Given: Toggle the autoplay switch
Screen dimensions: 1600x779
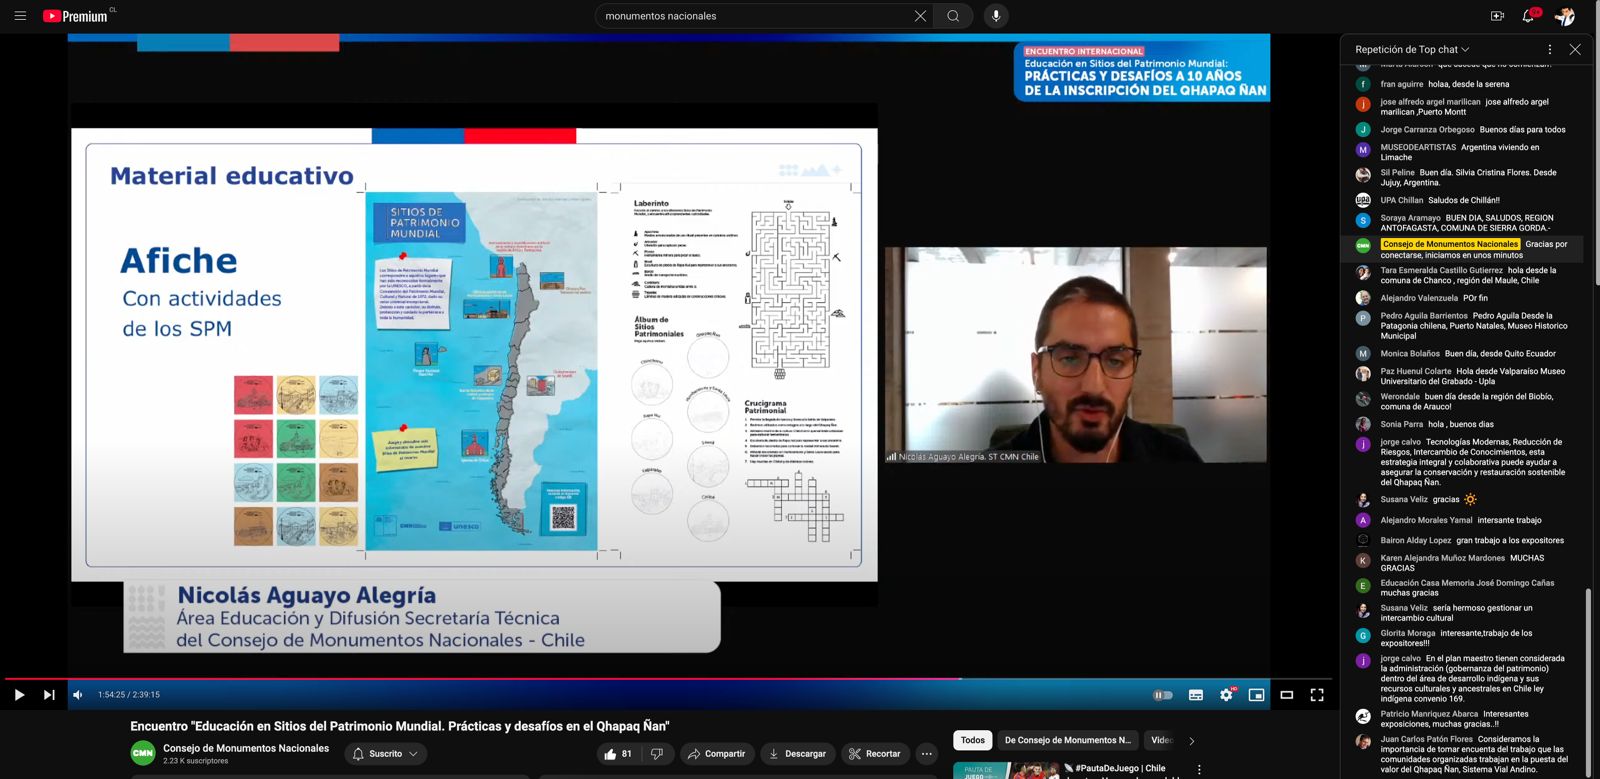Looking at the screenshot, I should [1163, 695].
